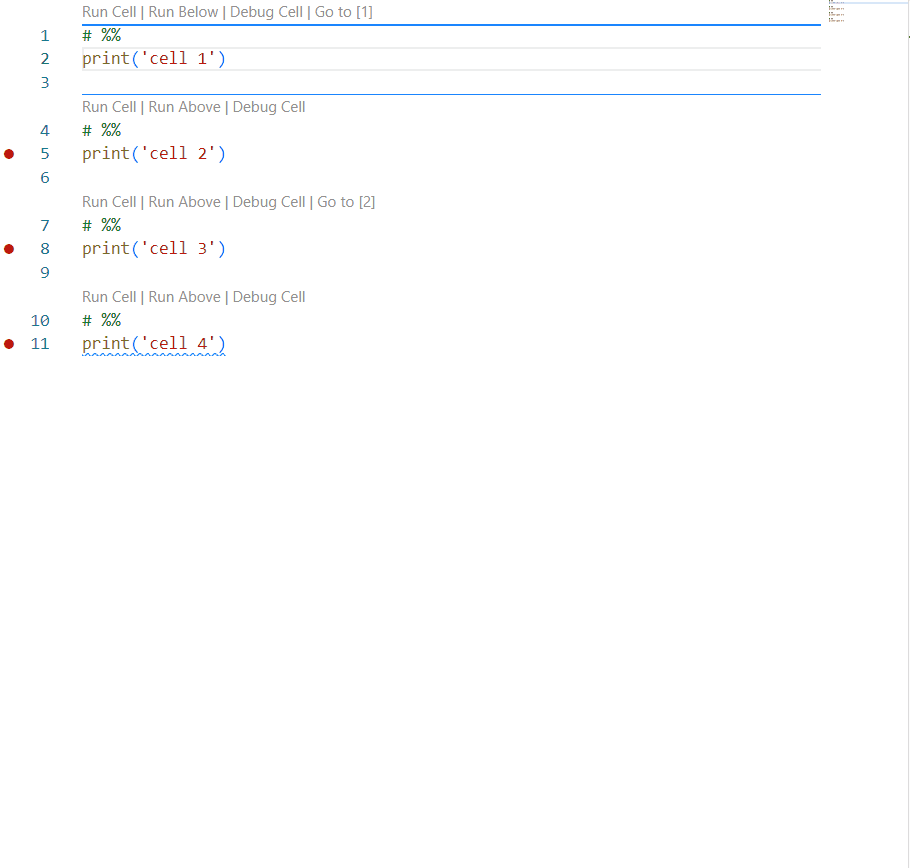Debug Cell for cell 3
910x868 pixels.
click(268, 201)
